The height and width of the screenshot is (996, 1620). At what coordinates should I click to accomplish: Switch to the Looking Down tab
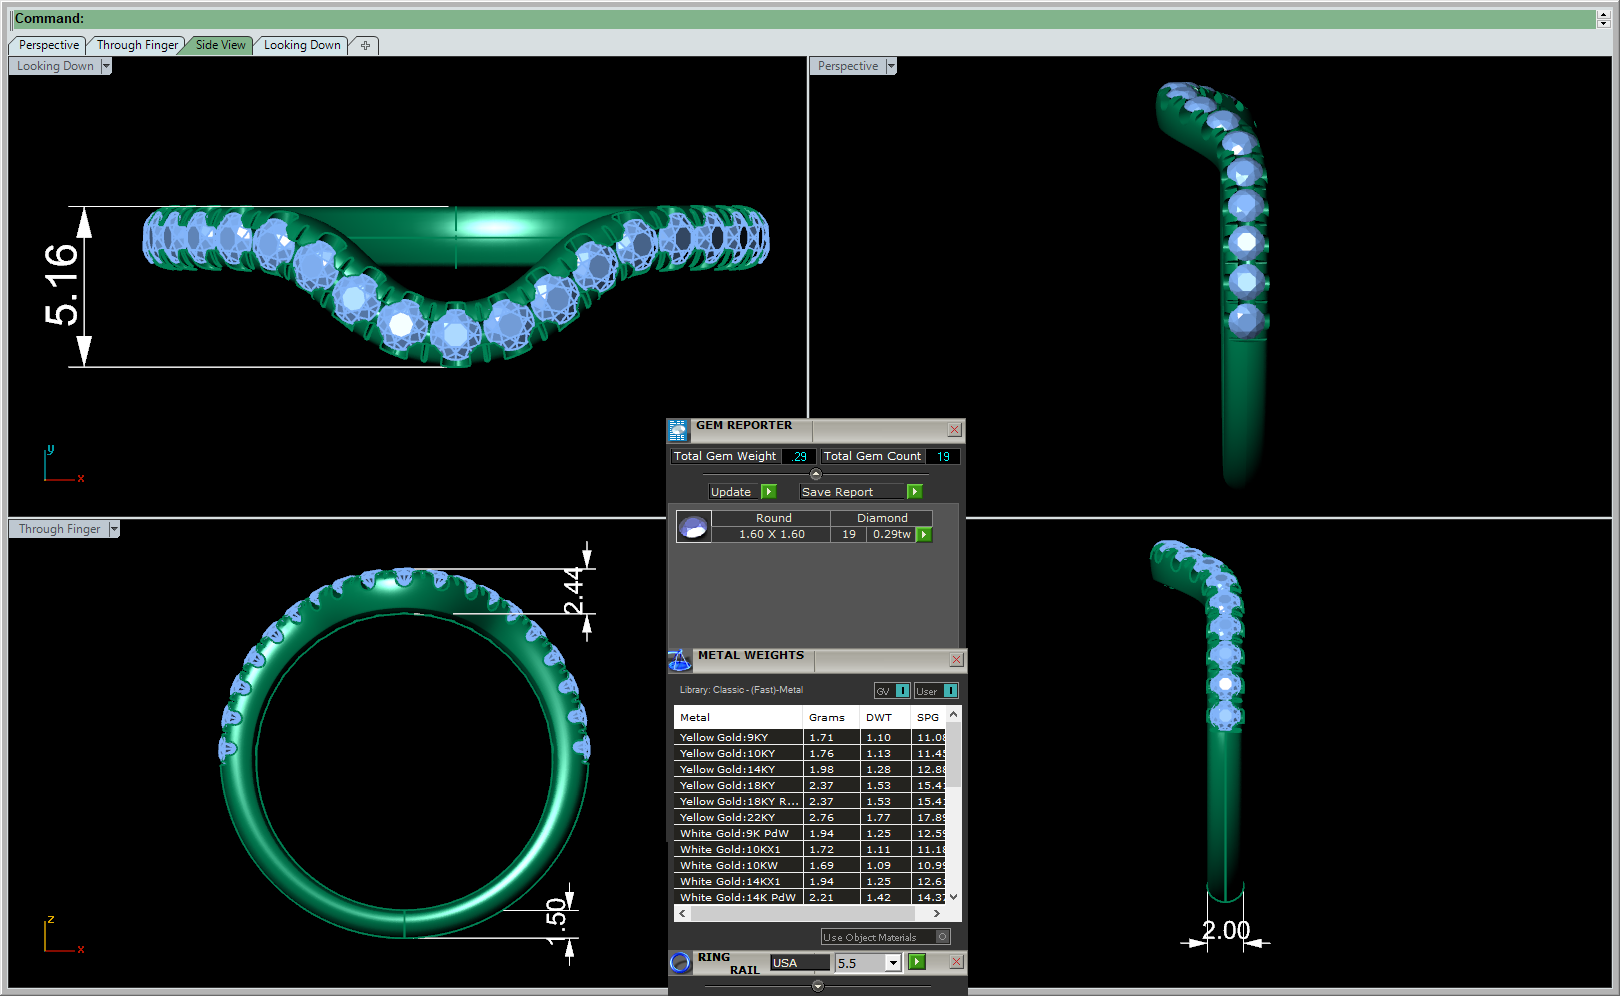(302, 45)
